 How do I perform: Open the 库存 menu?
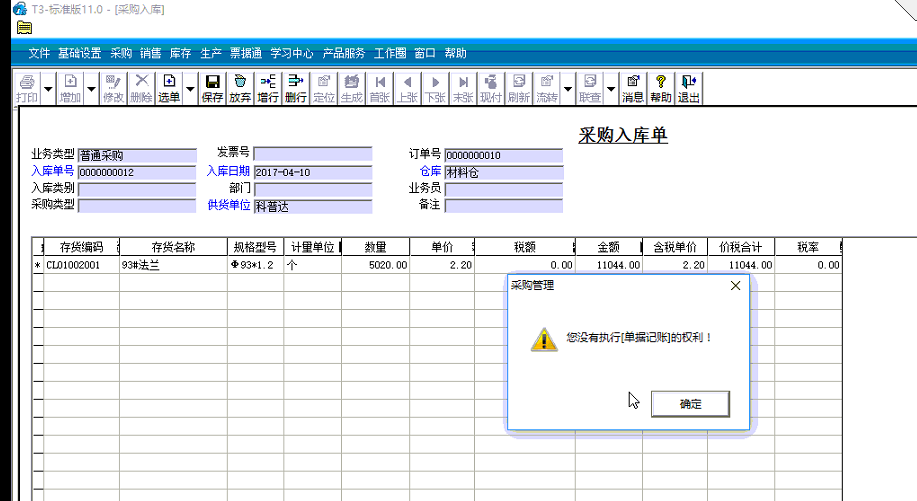(x=180, y=53)
